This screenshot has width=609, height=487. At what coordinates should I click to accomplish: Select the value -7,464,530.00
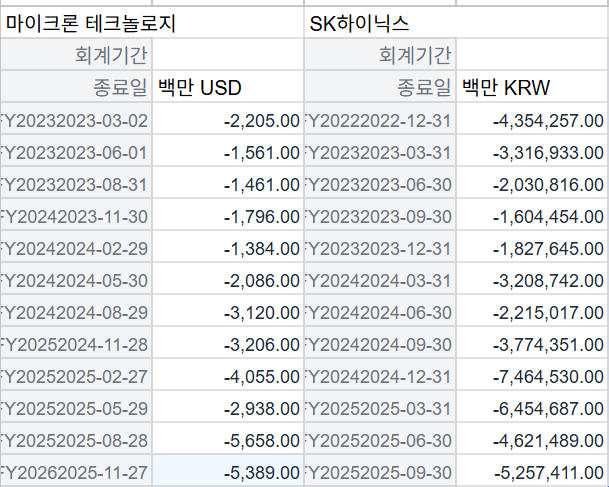coord(532,375)
